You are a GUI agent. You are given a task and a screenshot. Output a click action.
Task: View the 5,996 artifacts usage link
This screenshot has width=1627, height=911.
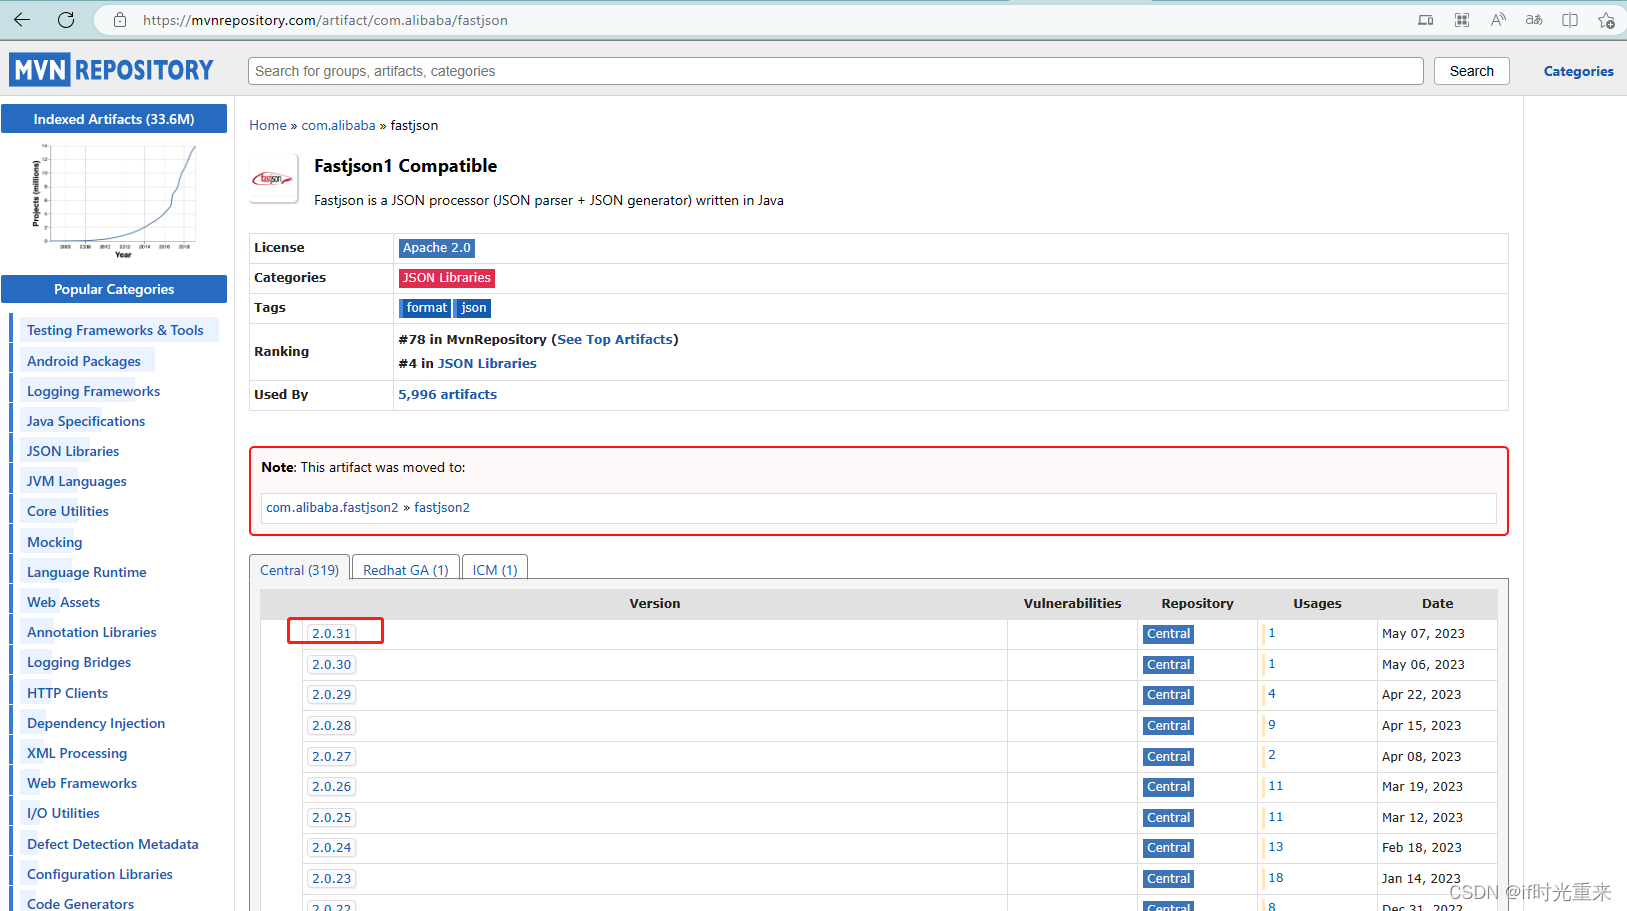pos(447,395)
